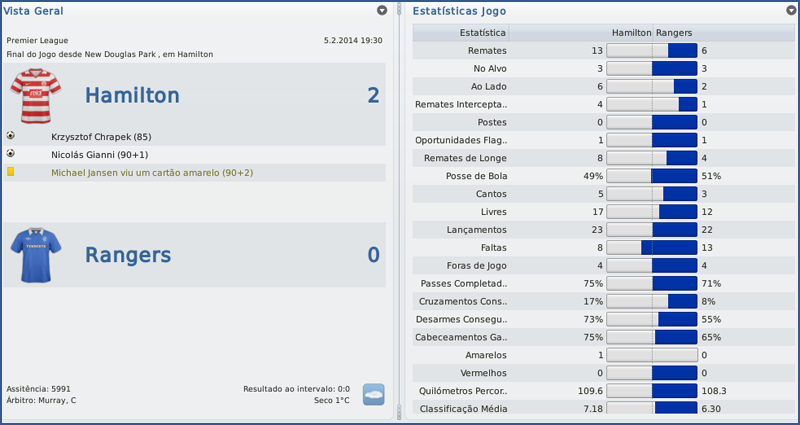Click the Michael Jansen yellow card event
This screenshot has height=425, width=800.
[x=152, y=173]
